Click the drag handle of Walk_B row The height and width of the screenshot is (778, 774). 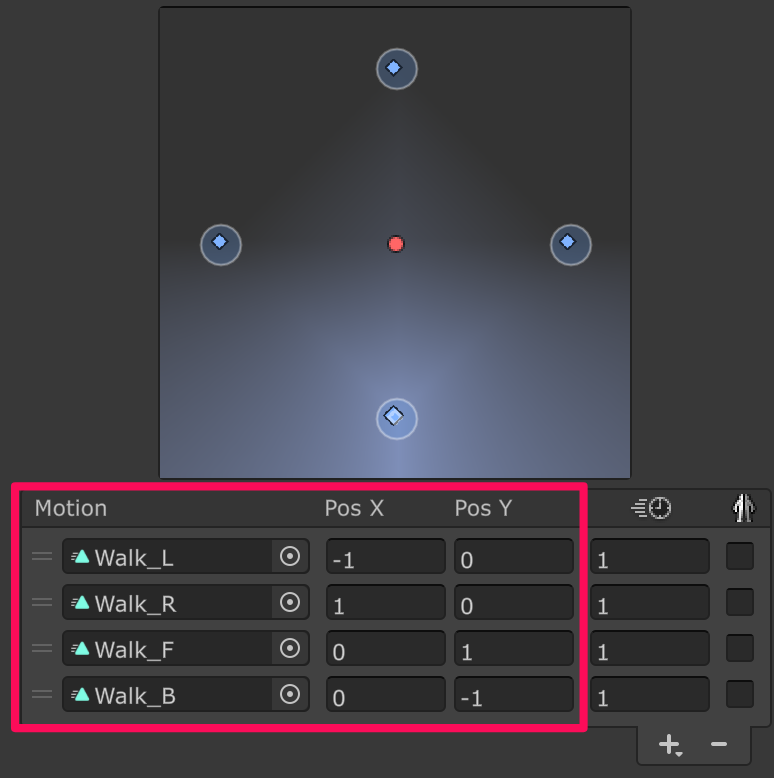(x=42, y=695)
